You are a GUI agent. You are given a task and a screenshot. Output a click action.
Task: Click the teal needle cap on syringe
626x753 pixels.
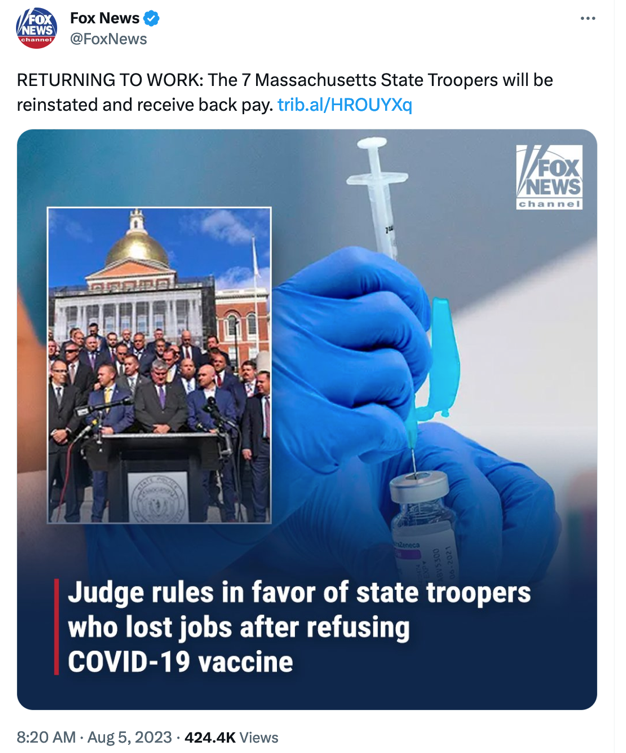tap(440, 356)
